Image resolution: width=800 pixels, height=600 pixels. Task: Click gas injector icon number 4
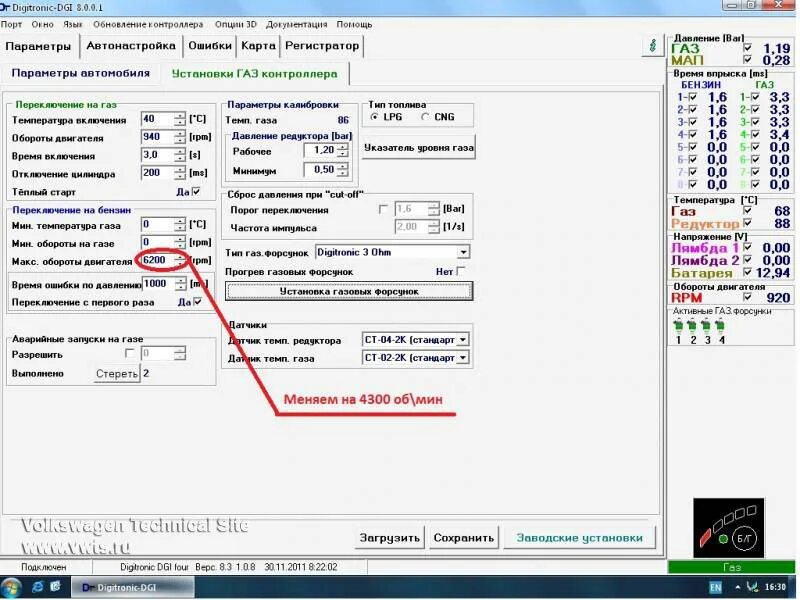pyautogui.click(x=720, y=326)
